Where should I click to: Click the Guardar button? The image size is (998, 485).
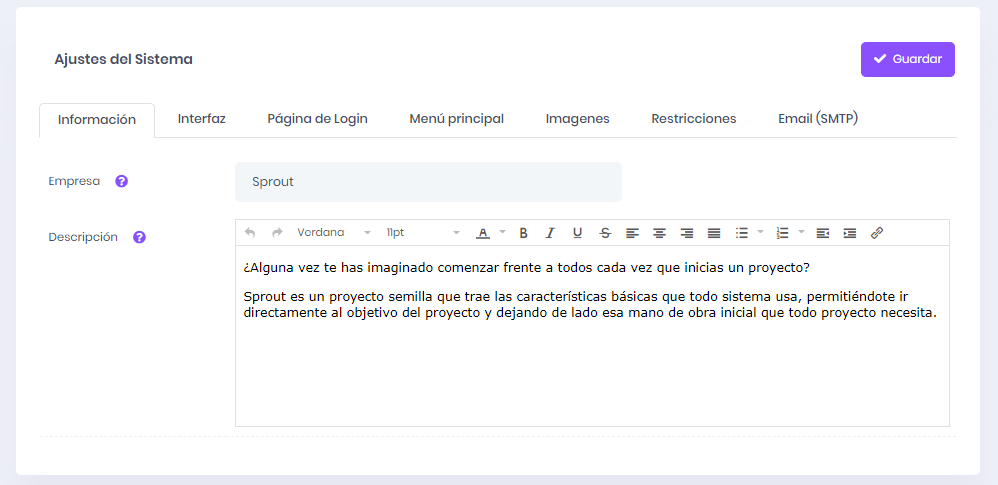coord(907,59)
